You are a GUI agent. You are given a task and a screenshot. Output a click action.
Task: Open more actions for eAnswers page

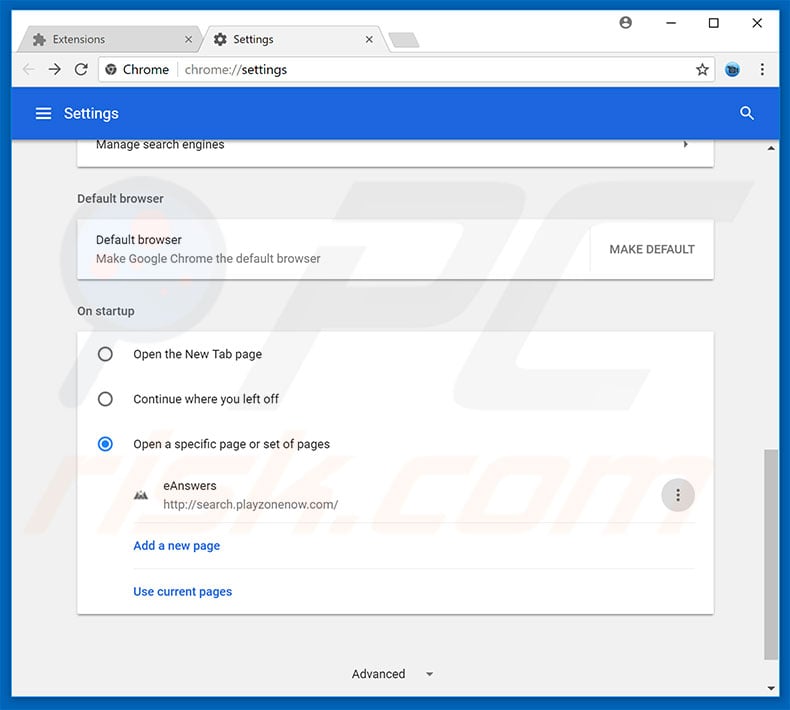click(x=678, y=495)
